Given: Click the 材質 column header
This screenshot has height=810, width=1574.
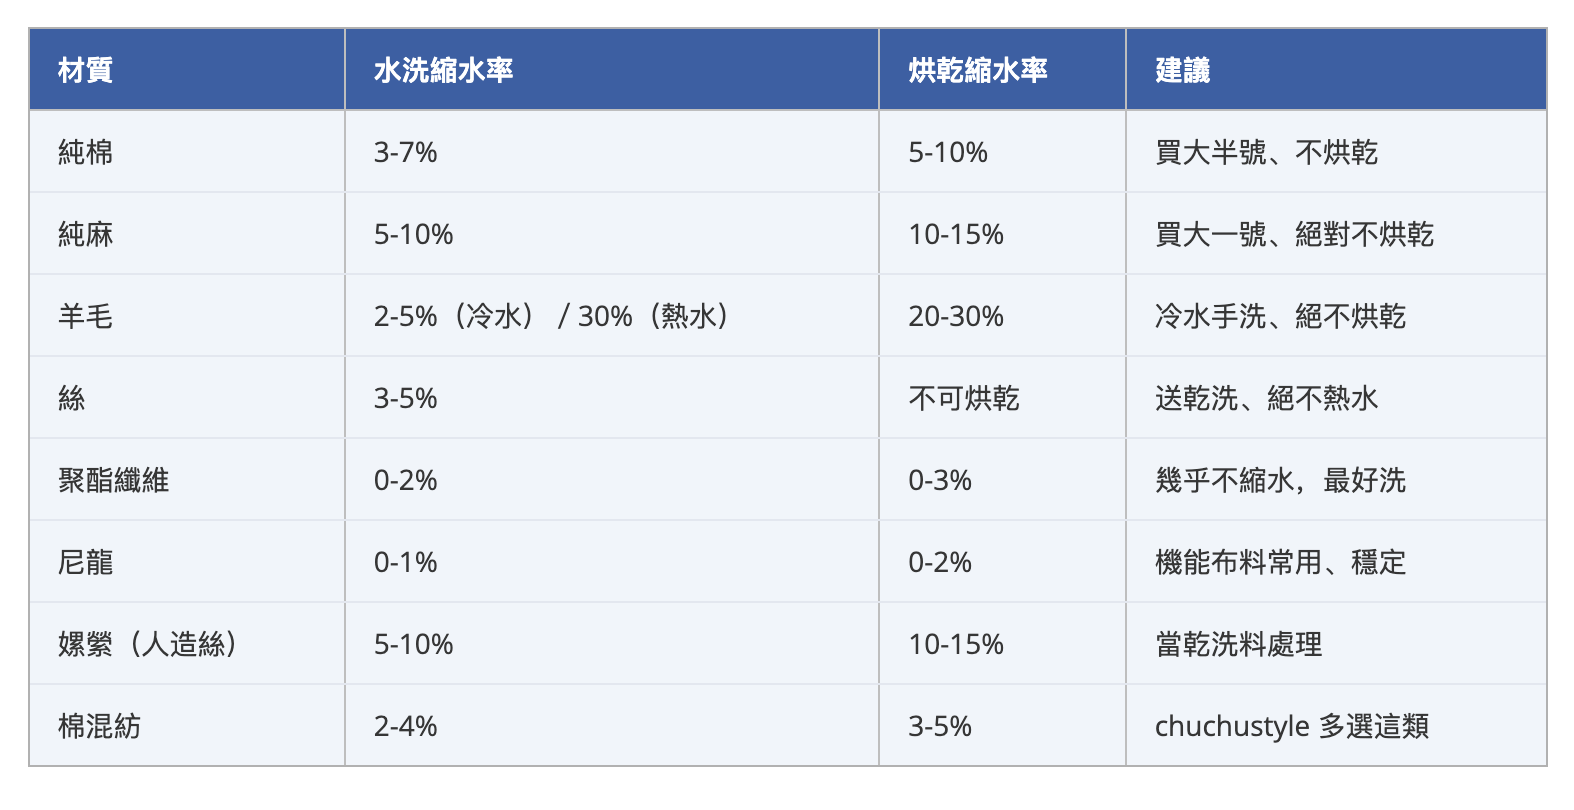Looking at the screenshot, I should tap(86, 70).
